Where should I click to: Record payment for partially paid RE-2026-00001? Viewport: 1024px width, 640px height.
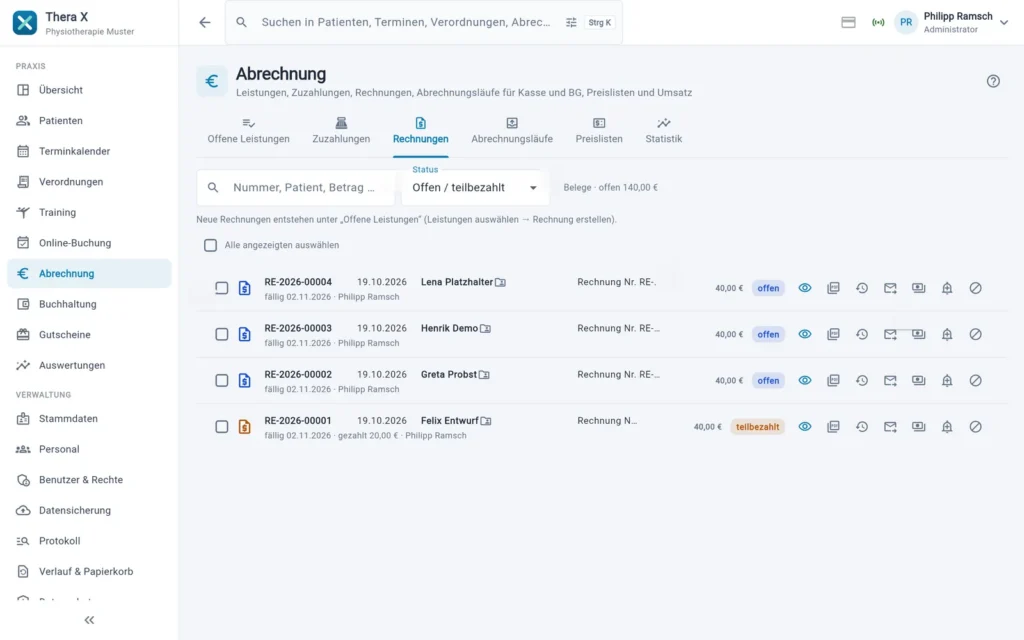click(x=919, y=426)
